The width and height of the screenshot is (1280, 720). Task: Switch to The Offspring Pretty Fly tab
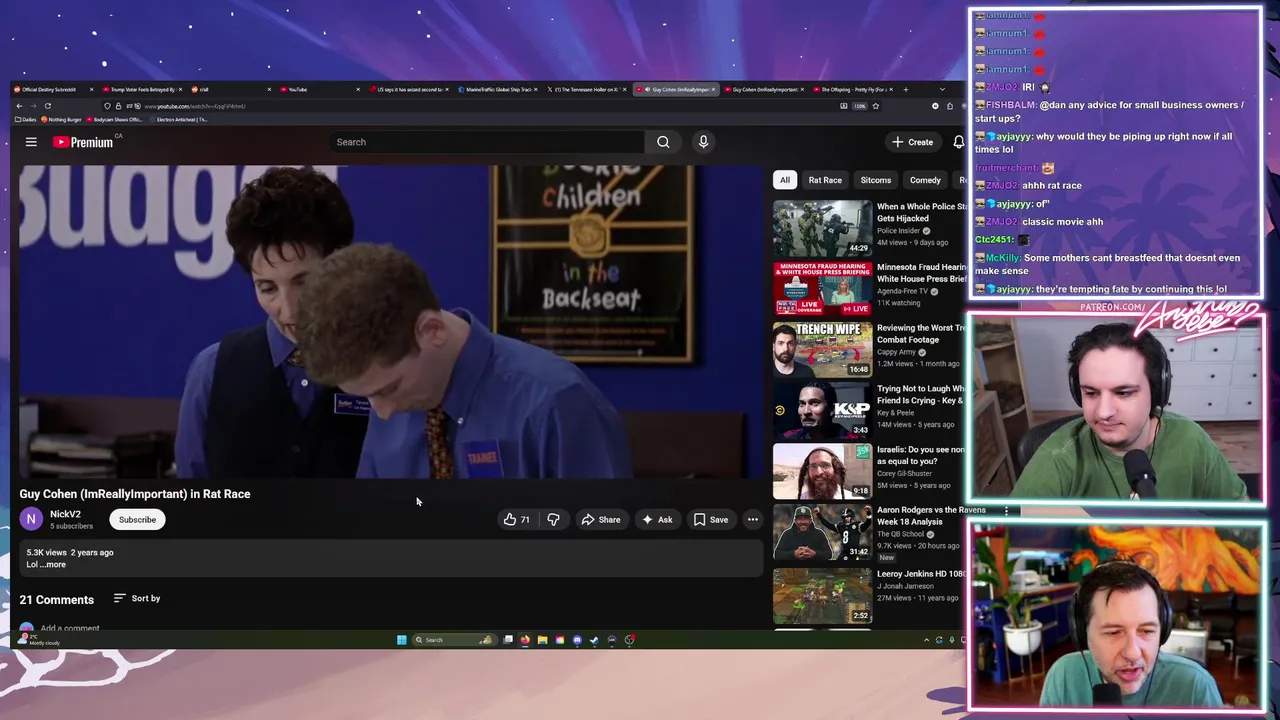(x=853, y=89)
